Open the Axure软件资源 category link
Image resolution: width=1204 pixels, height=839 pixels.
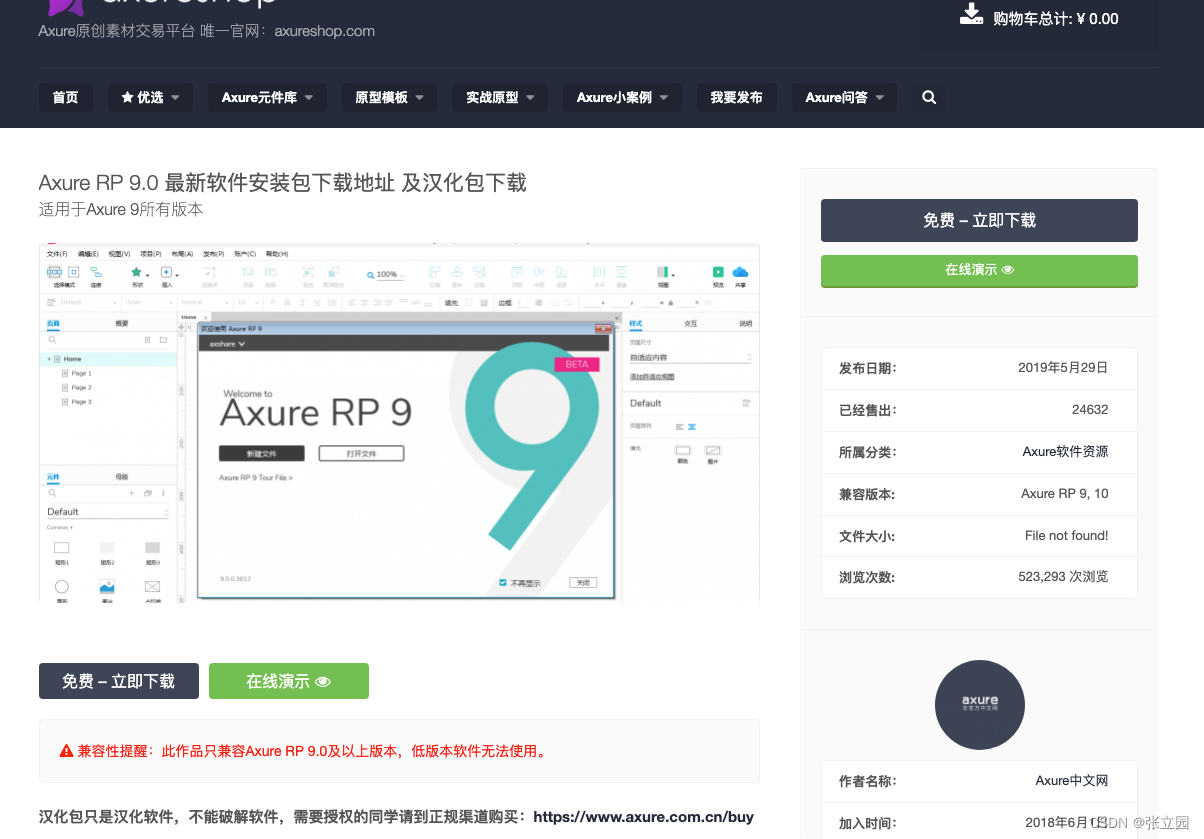[1065, 451]
